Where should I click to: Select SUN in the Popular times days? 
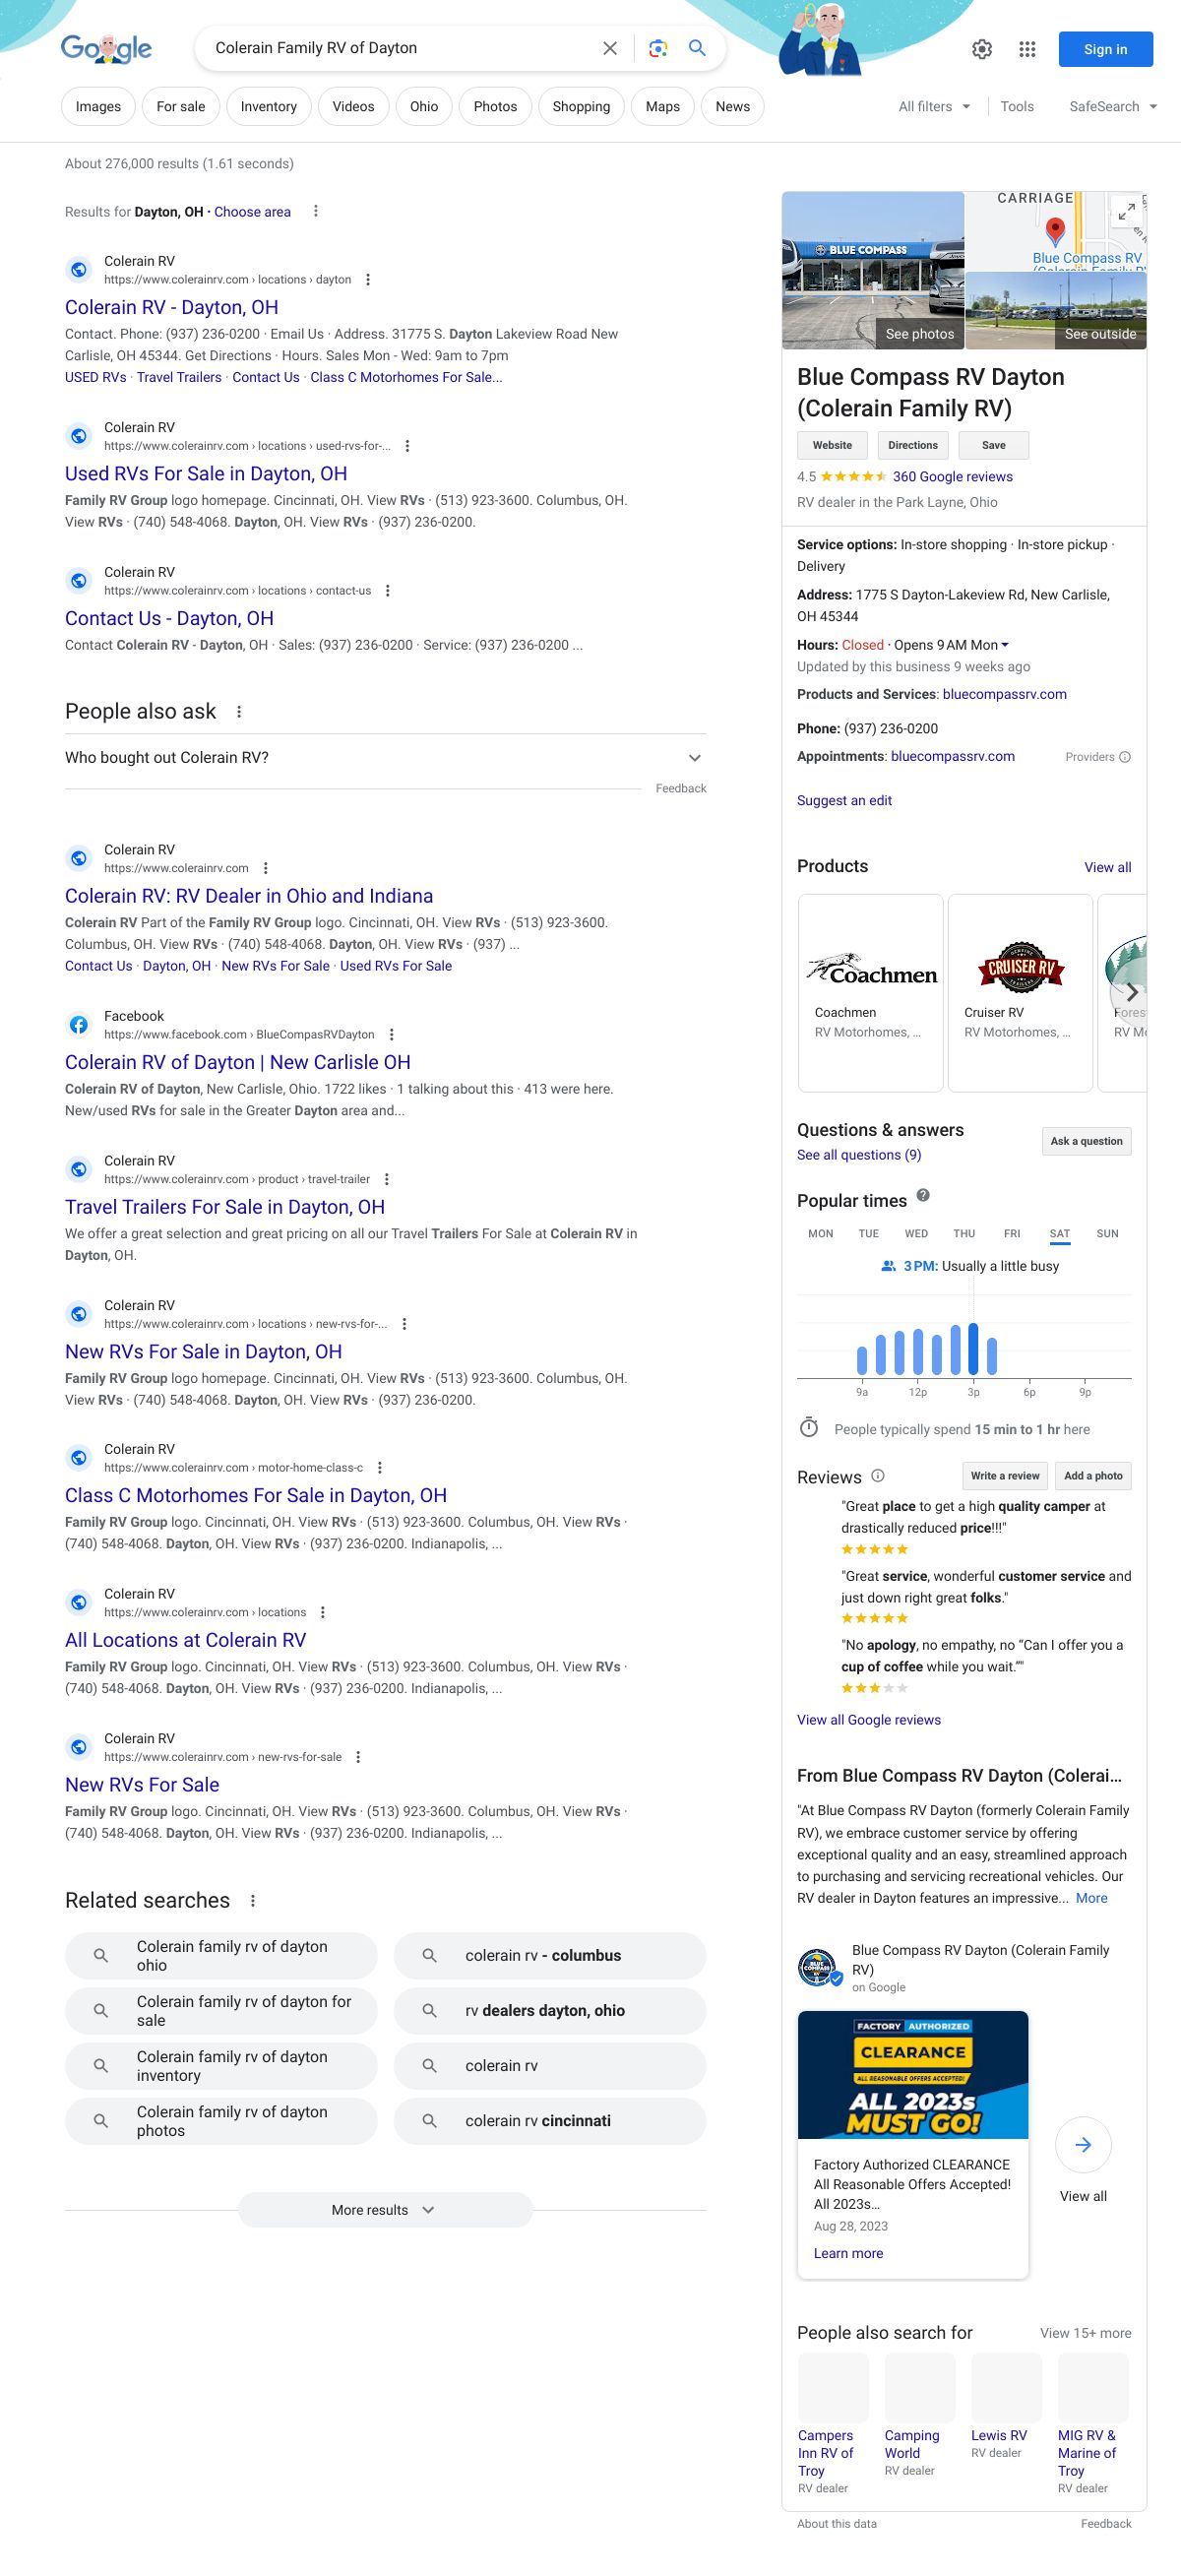[x=1107, y=1234]
